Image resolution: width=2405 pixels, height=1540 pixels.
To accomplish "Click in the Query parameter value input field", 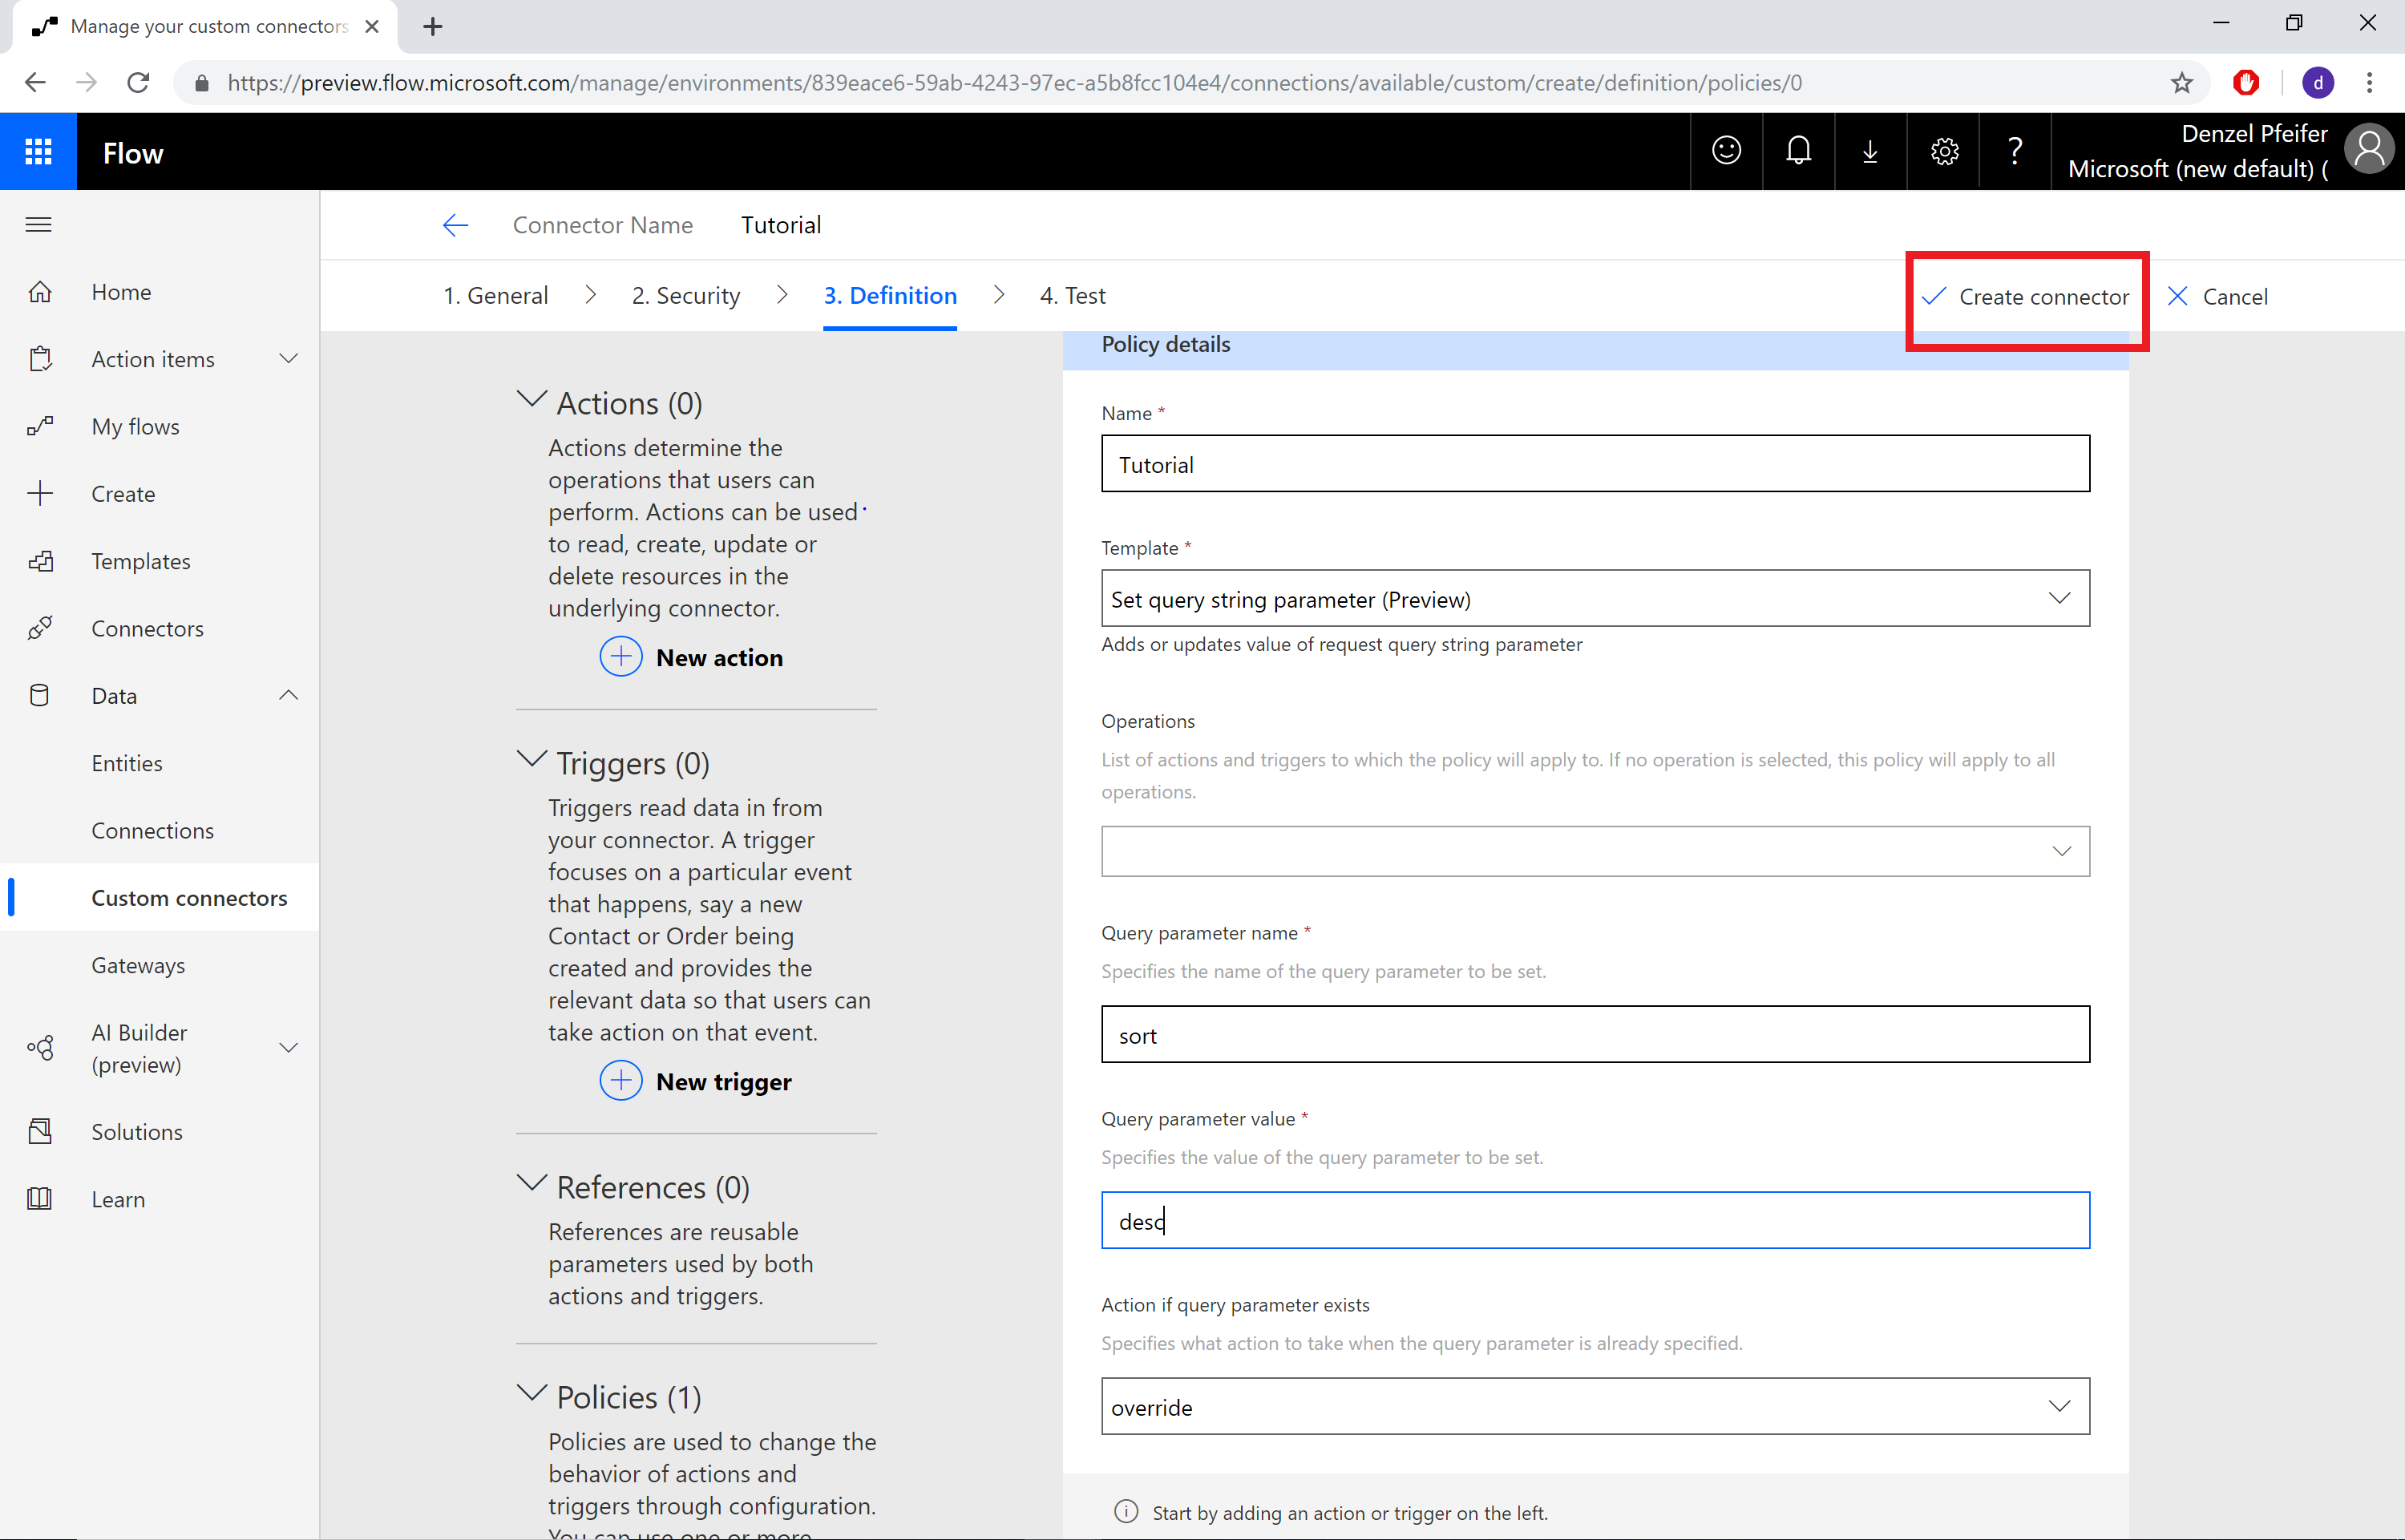I will pyautogui.click(x=1595, y=1219).
